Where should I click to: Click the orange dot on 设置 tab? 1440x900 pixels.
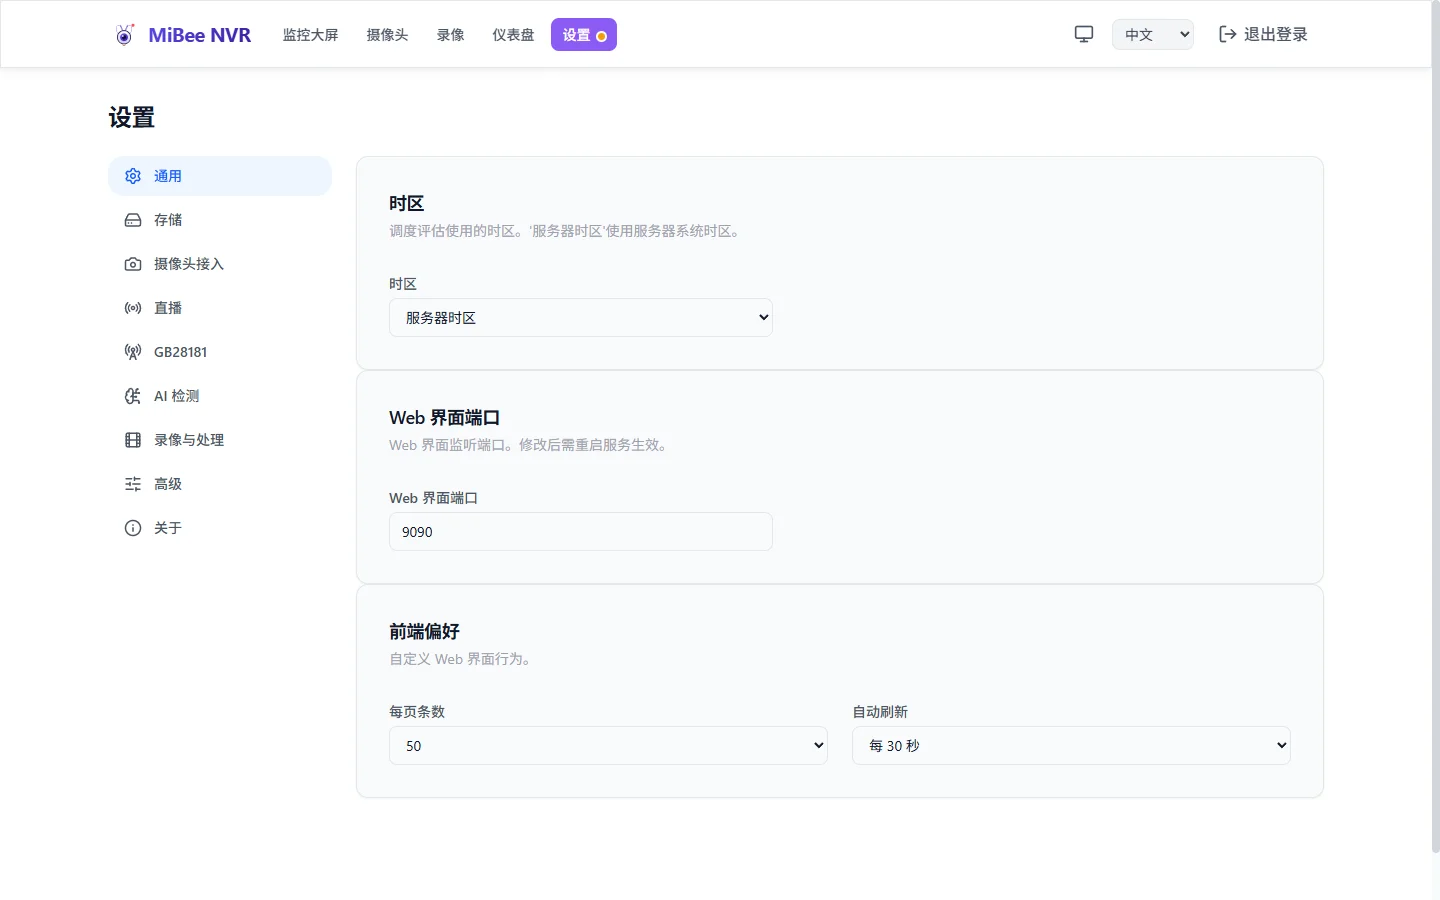point(602,36)
